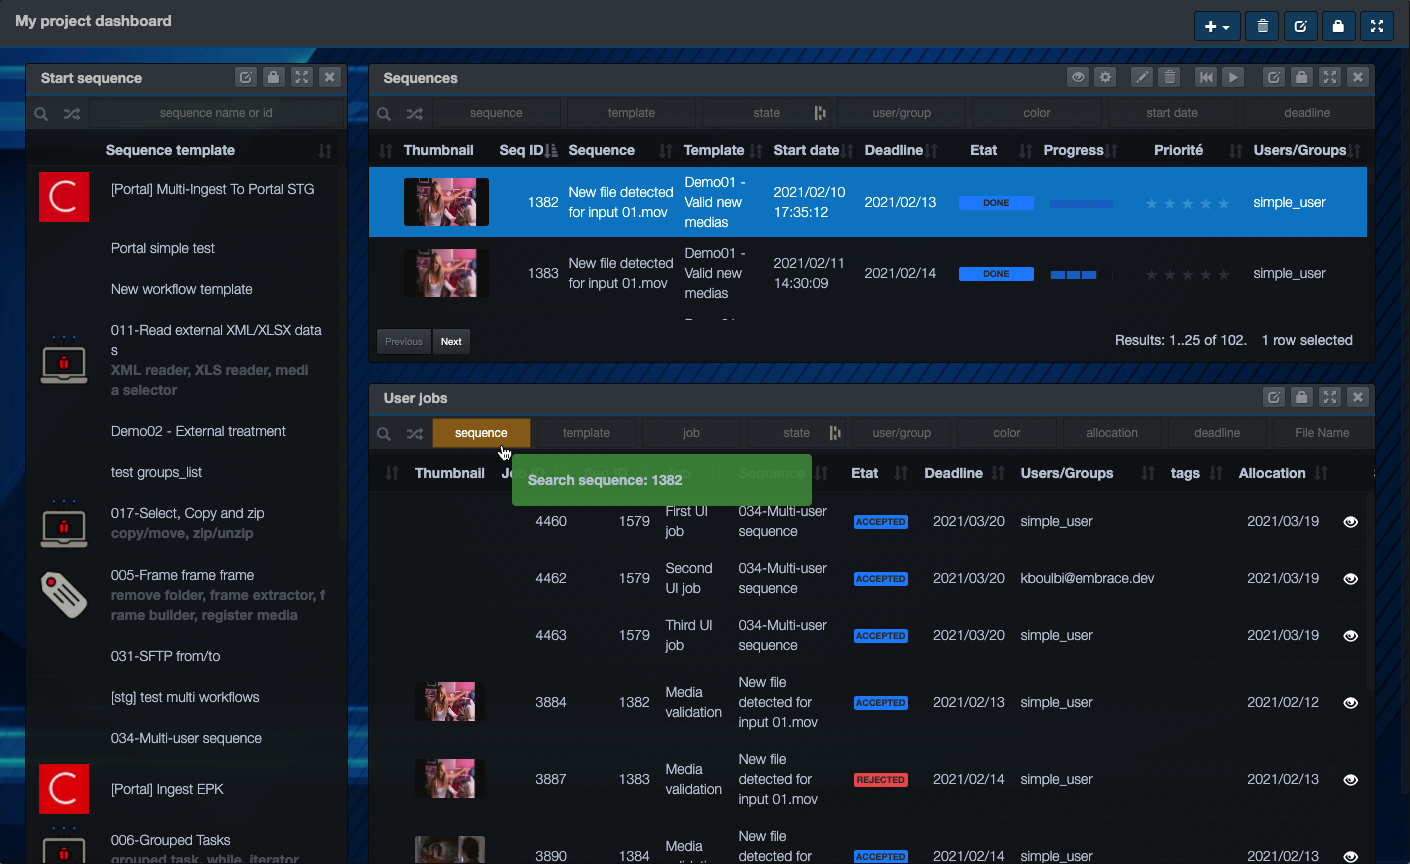Viewport: 1410px width, 864px height.
Task: Toggle the eye visibility icon in Sequences header
Action: [1078, 77]
